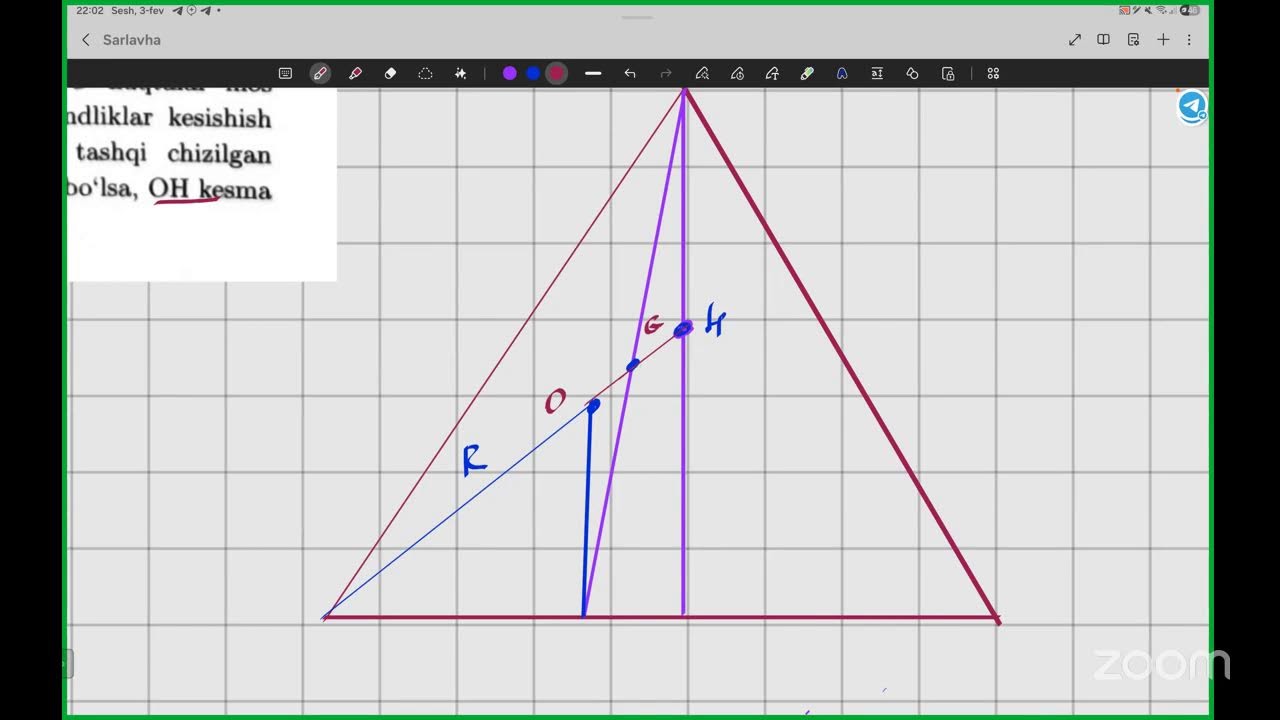
Task: Select the pen-with-clock tool icon
Action: (x=737, y=73)
